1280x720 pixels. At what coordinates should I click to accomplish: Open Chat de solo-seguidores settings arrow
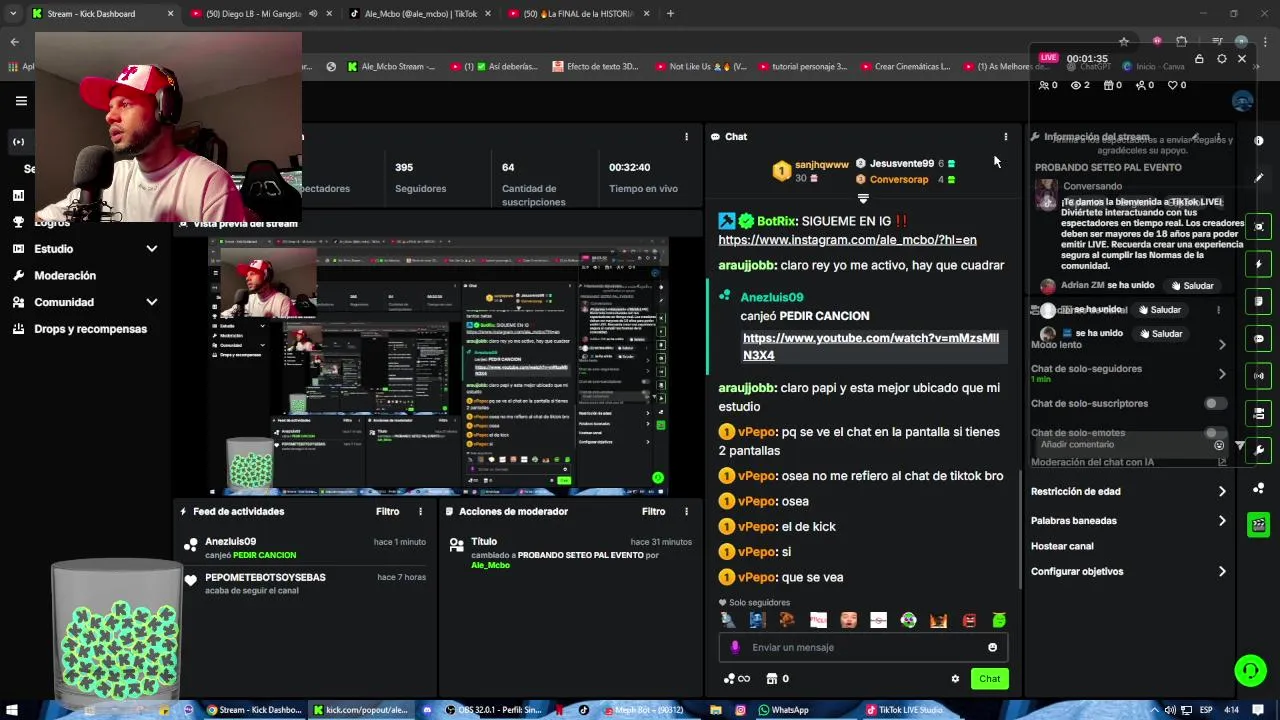[x=1222, y=374]
